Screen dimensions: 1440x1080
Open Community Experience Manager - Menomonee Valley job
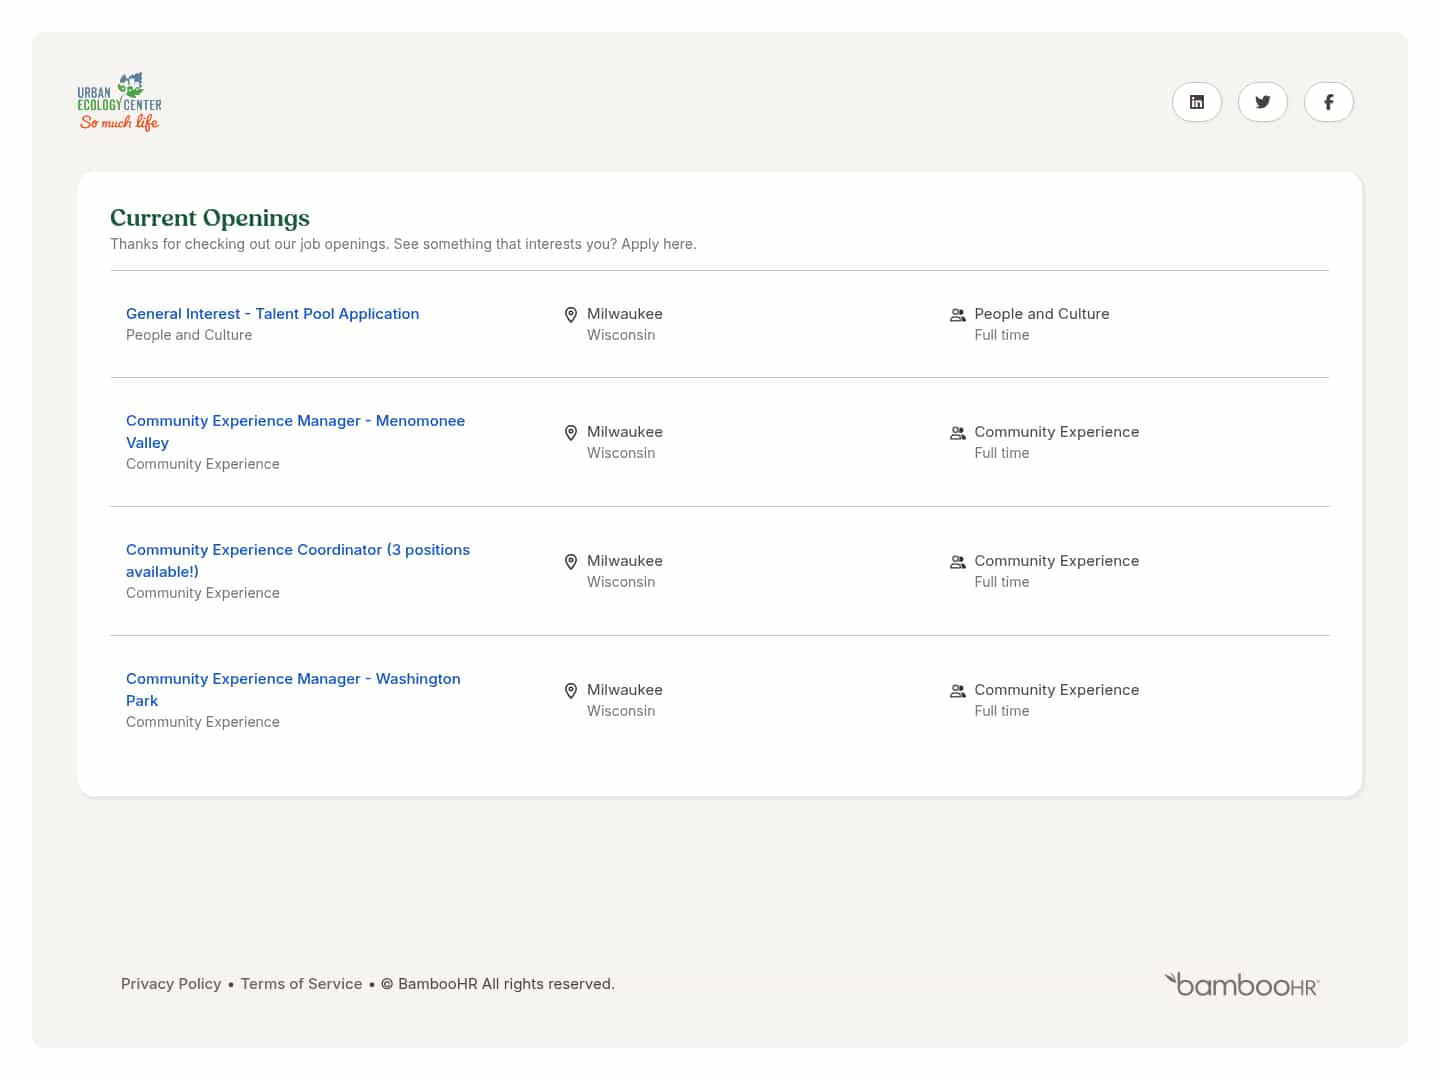point(295,432)
